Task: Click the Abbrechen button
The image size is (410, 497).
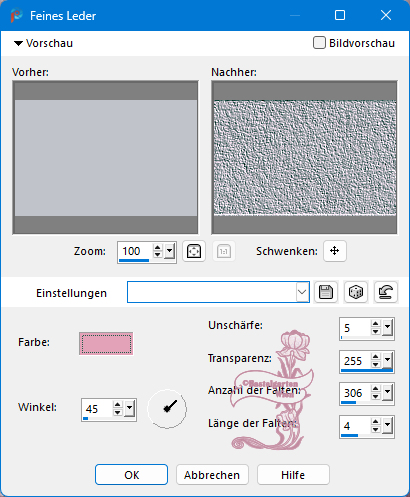Action: (x=212, y=475)
